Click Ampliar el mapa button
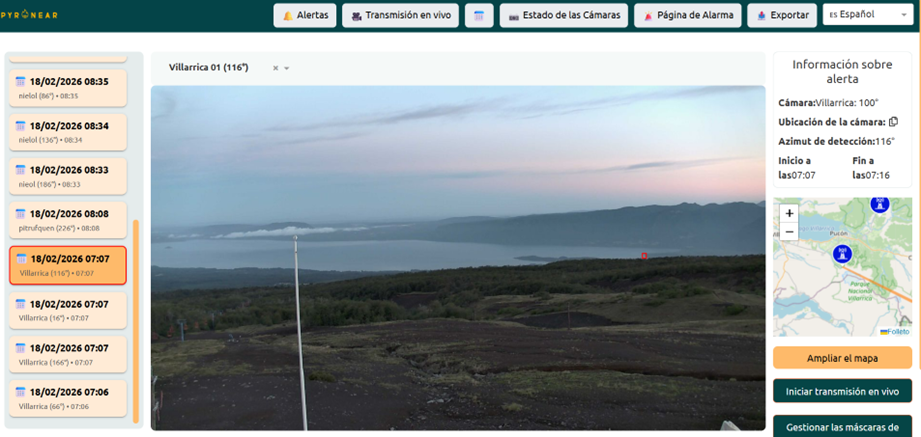921x437 pixels. click(x=842, y=358)
